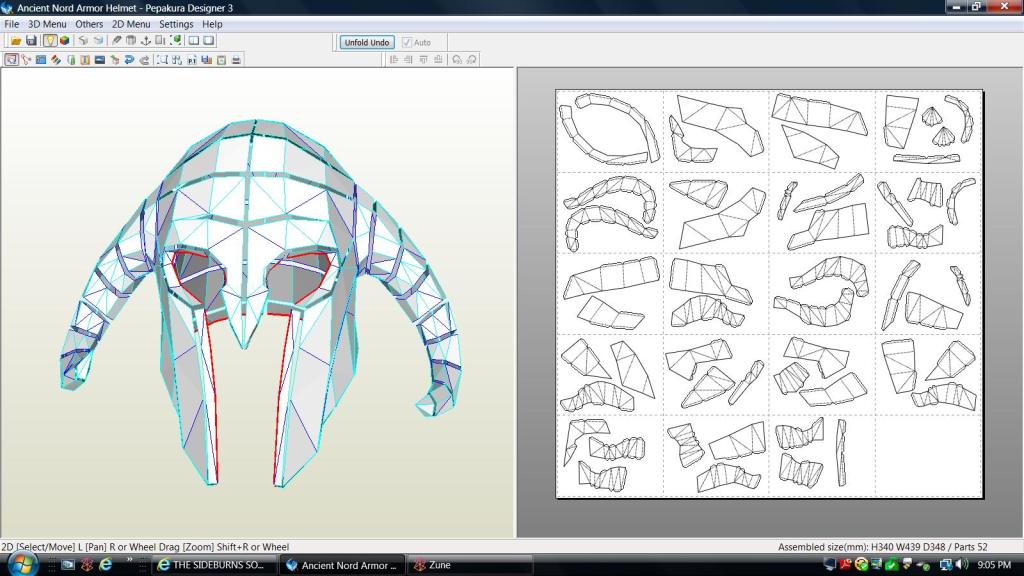Click the red and blue striped eraser icon
Image resolution: width=1024 pixels, height=576 pixels.
pos(56,59)
